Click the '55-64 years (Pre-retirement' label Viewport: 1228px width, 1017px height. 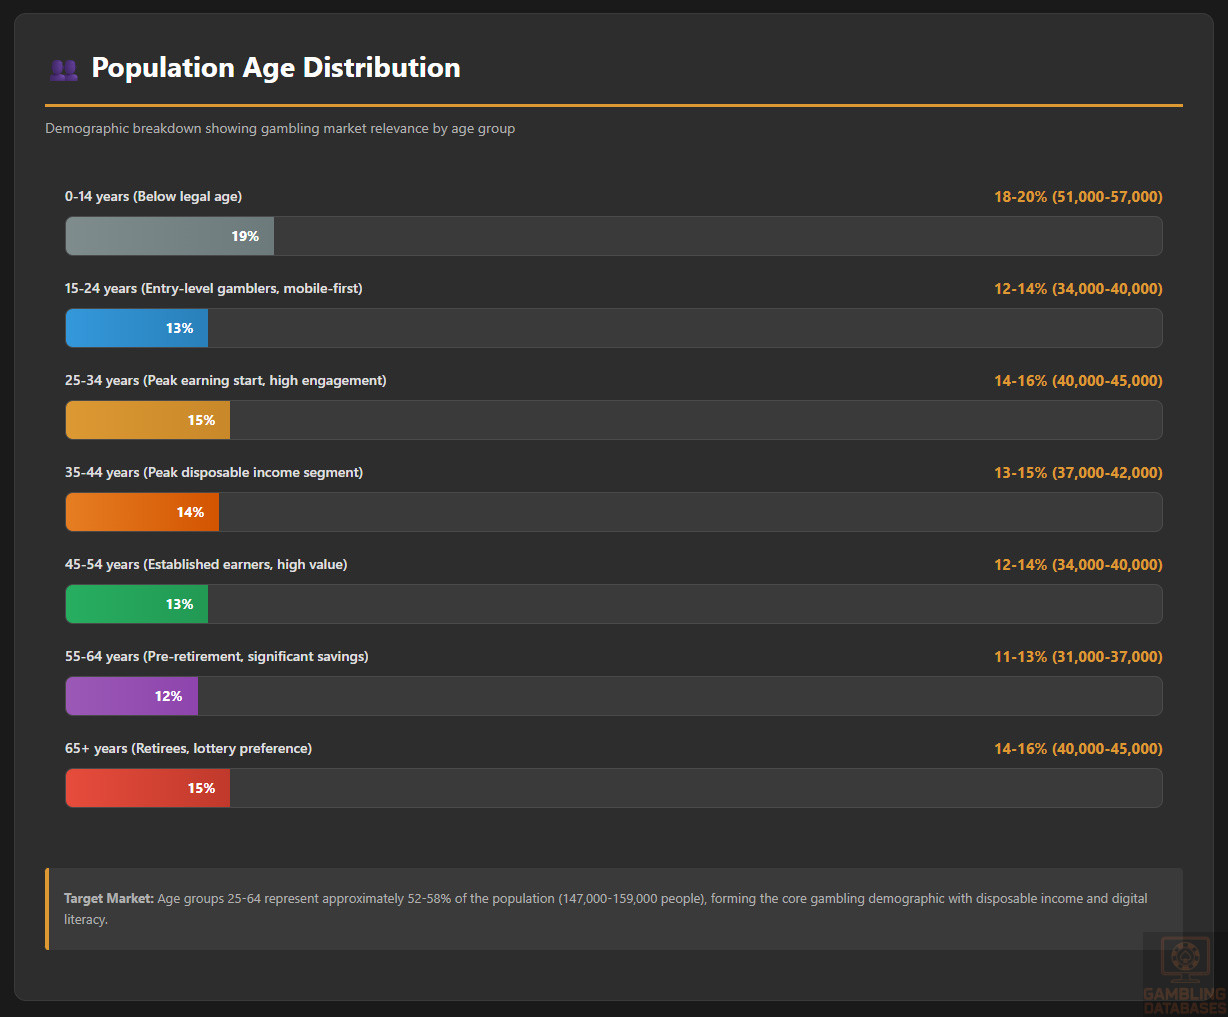(216, 656)
